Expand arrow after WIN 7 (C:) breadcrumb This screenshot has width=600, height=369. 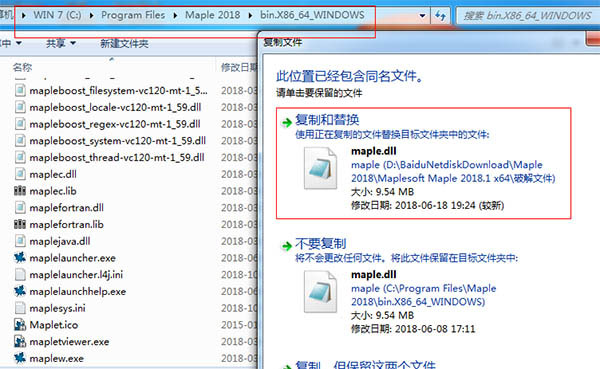coord(91,15)
